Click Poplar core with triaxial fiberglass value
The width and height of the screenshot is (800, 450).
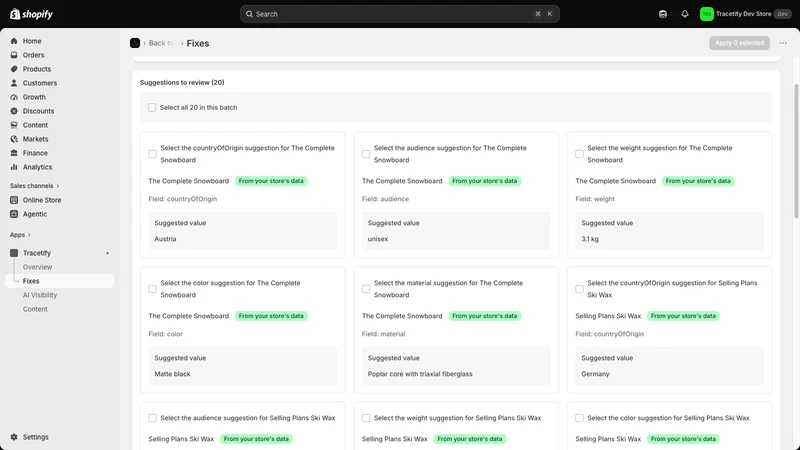tap(420, 374)
